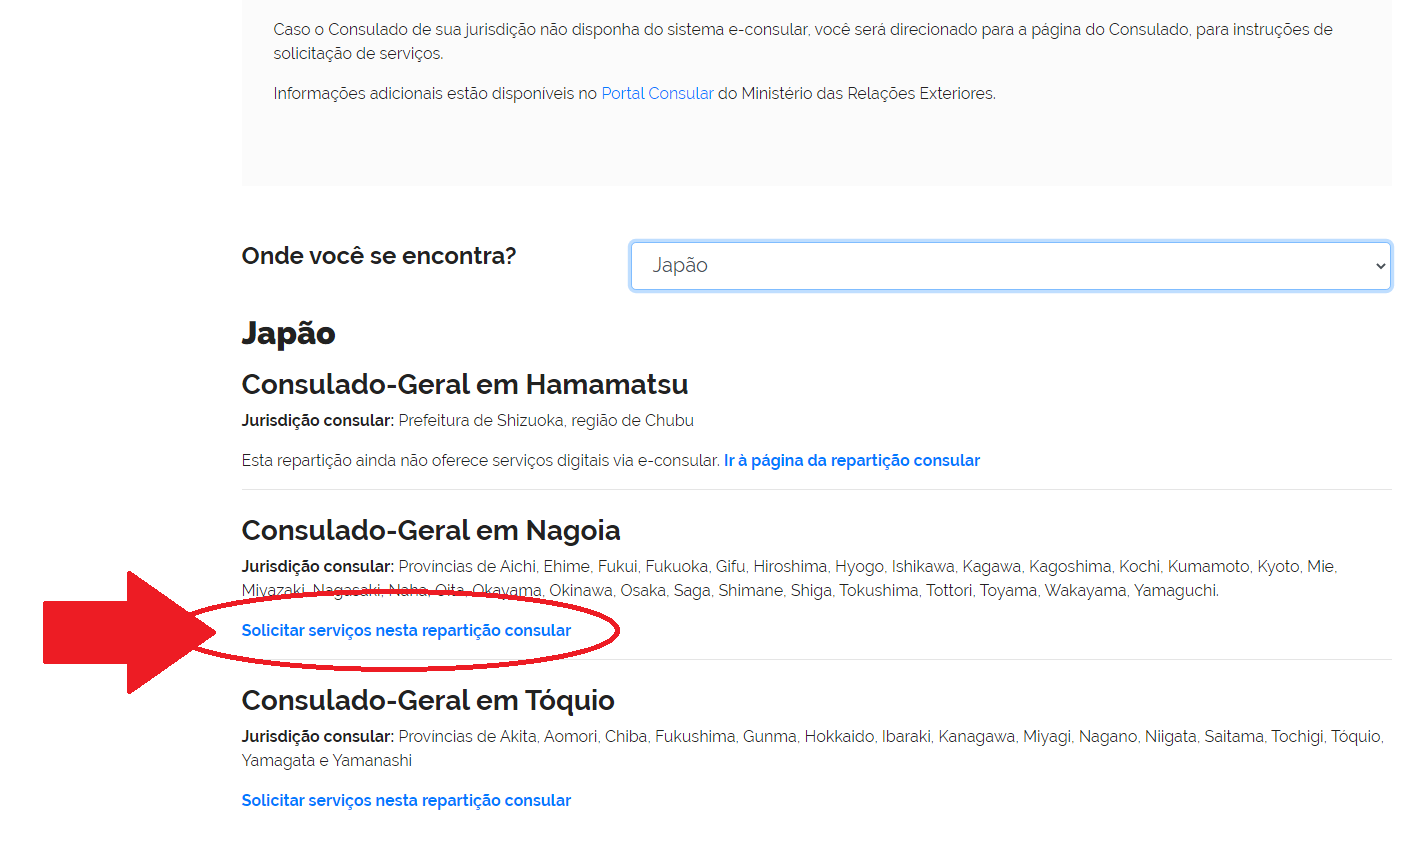Click 'Jurisdição consular' label under Nagoia
Screen dimensions: 1411x867
tap(317, 567)
